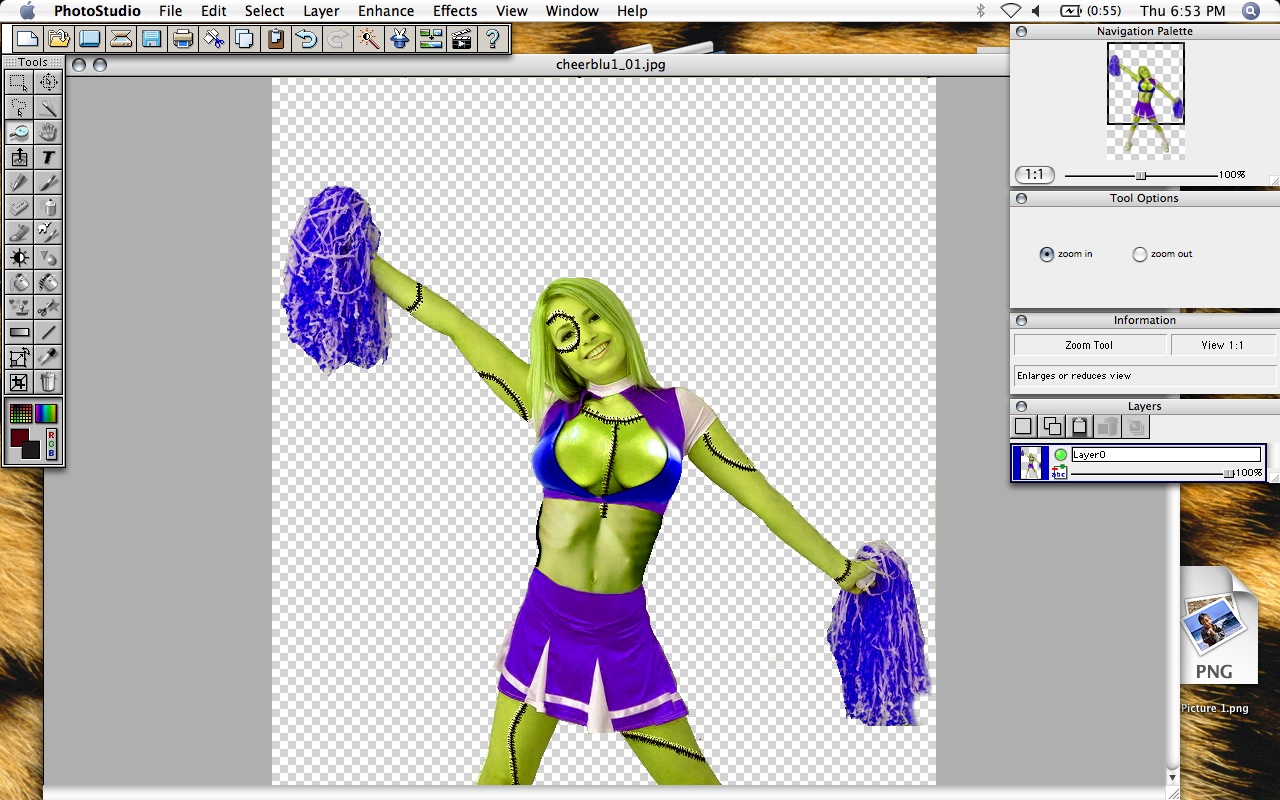Click the RGB channel toggle in Tools

(x=51, y=443)
